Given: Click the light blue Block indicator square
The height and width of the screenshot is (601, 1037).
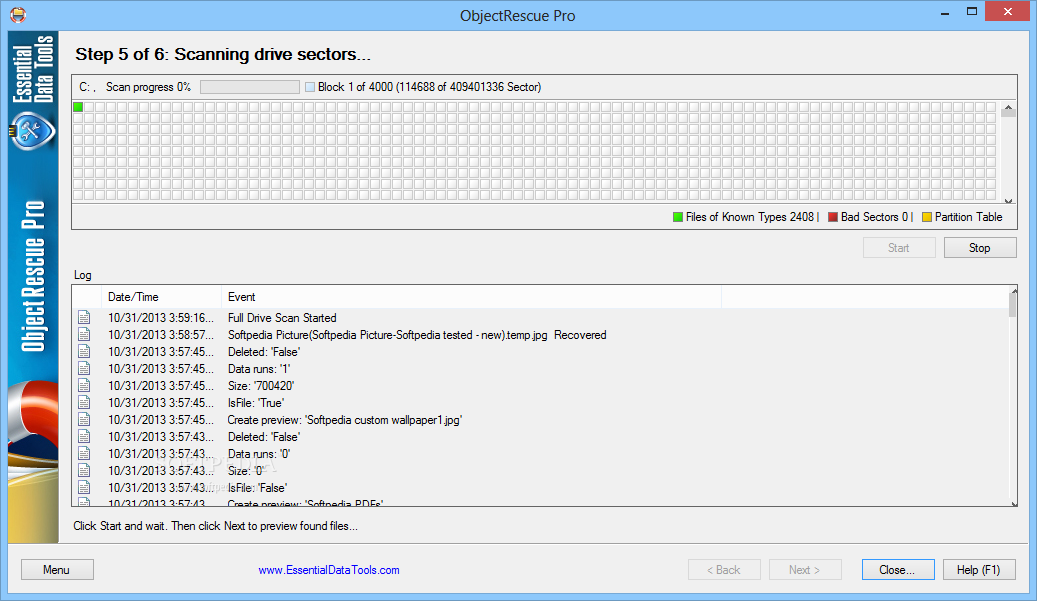Looking at the screenshot, I should coord(310,87).
